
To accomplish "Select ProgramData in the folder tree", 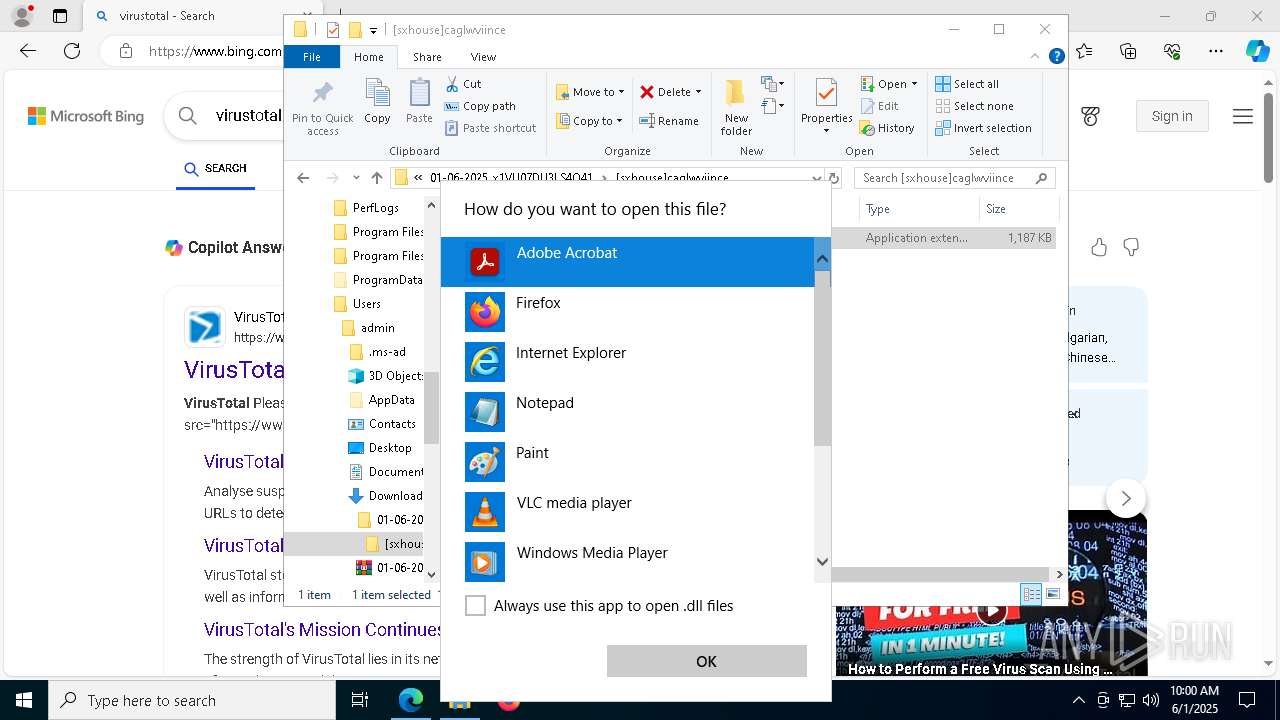I will (x=377, y=280).
